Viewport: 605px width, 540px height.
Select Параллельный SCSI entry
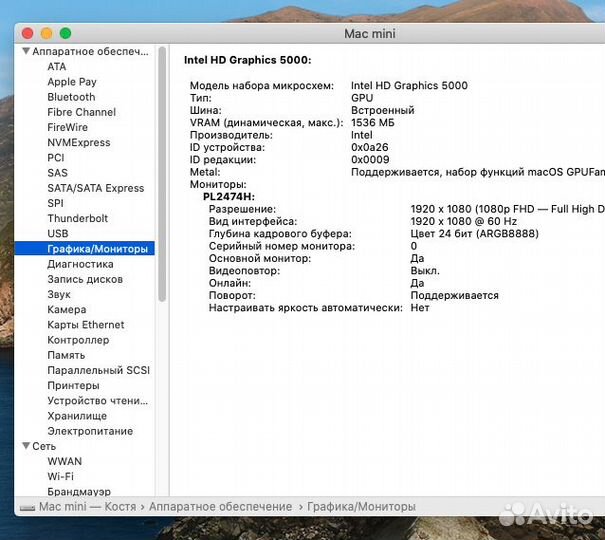tap(98, 370)
